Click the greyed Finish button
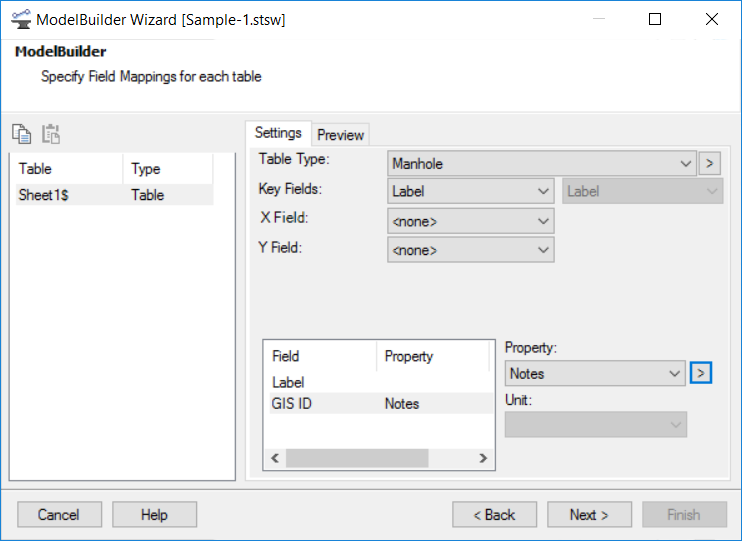742x541 pixels. tap(684, 514)
